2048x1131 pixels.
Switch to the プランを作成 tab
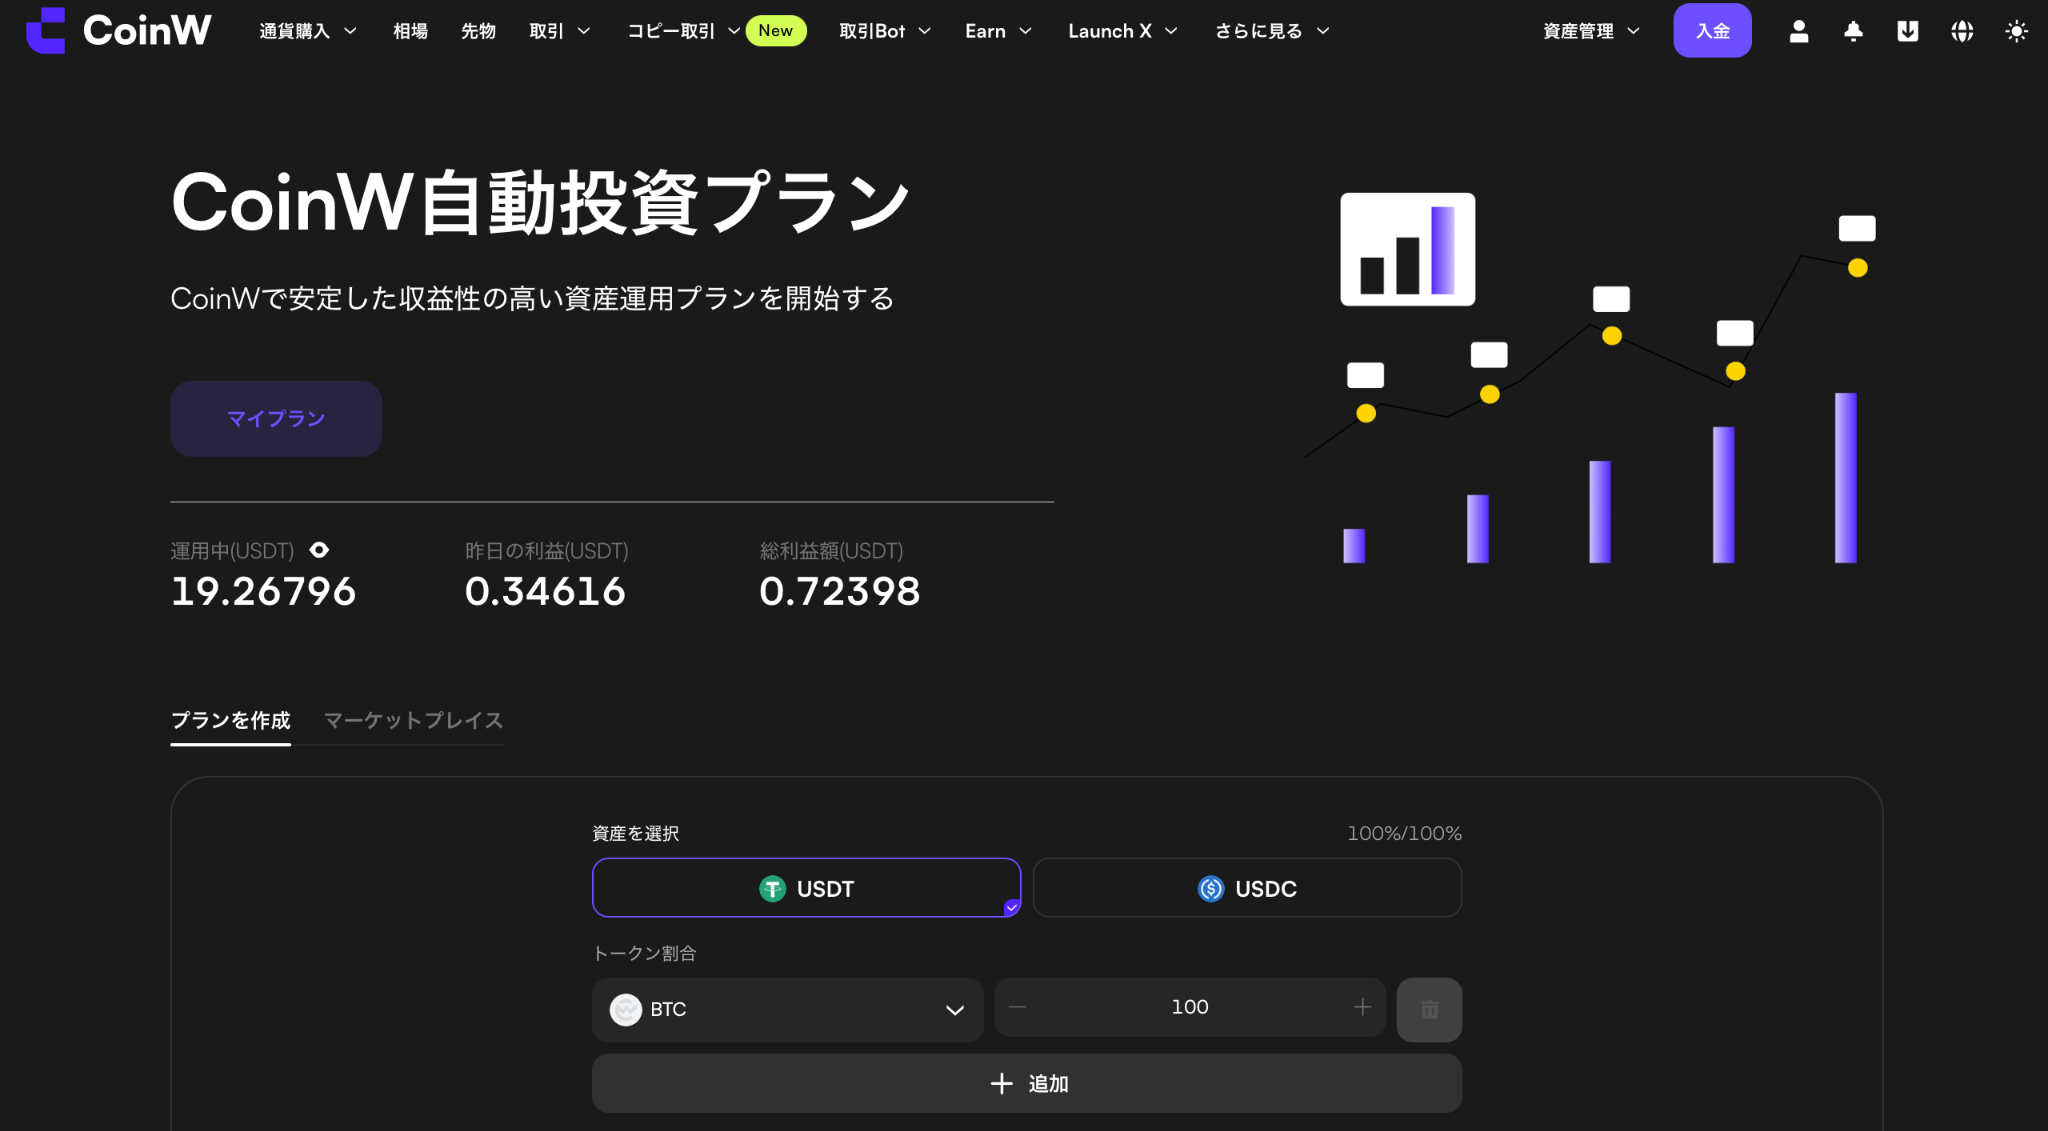(230, 721)
